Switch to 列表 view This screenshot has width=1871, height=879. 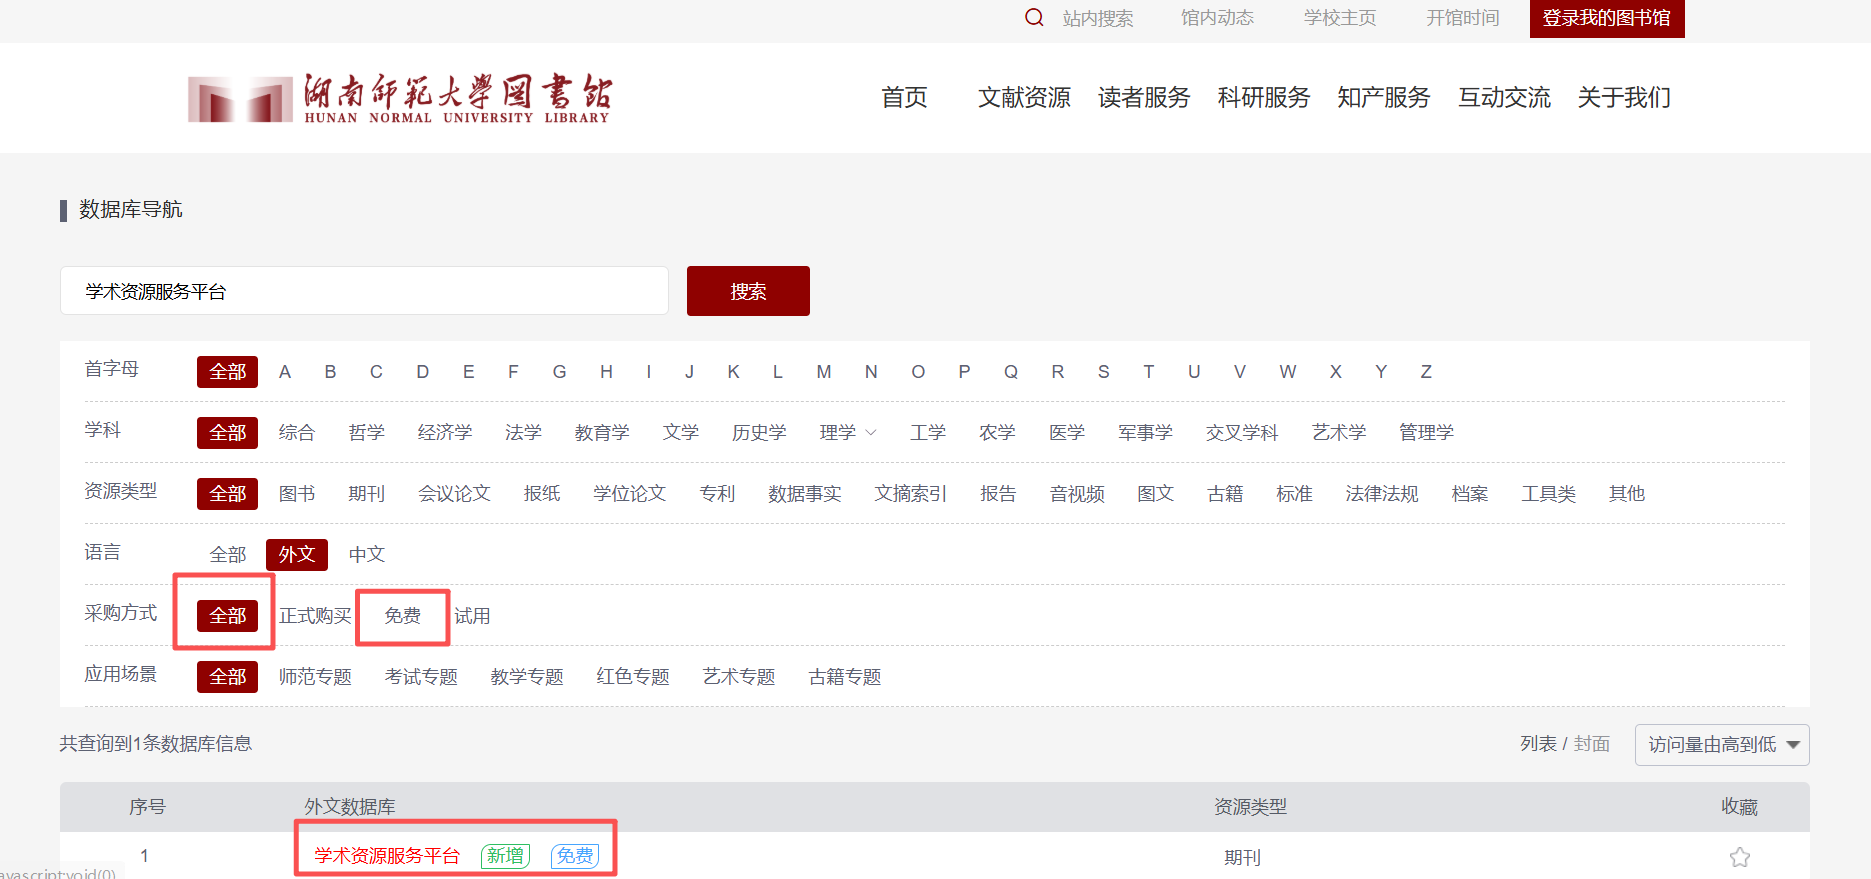(1538, 744)
